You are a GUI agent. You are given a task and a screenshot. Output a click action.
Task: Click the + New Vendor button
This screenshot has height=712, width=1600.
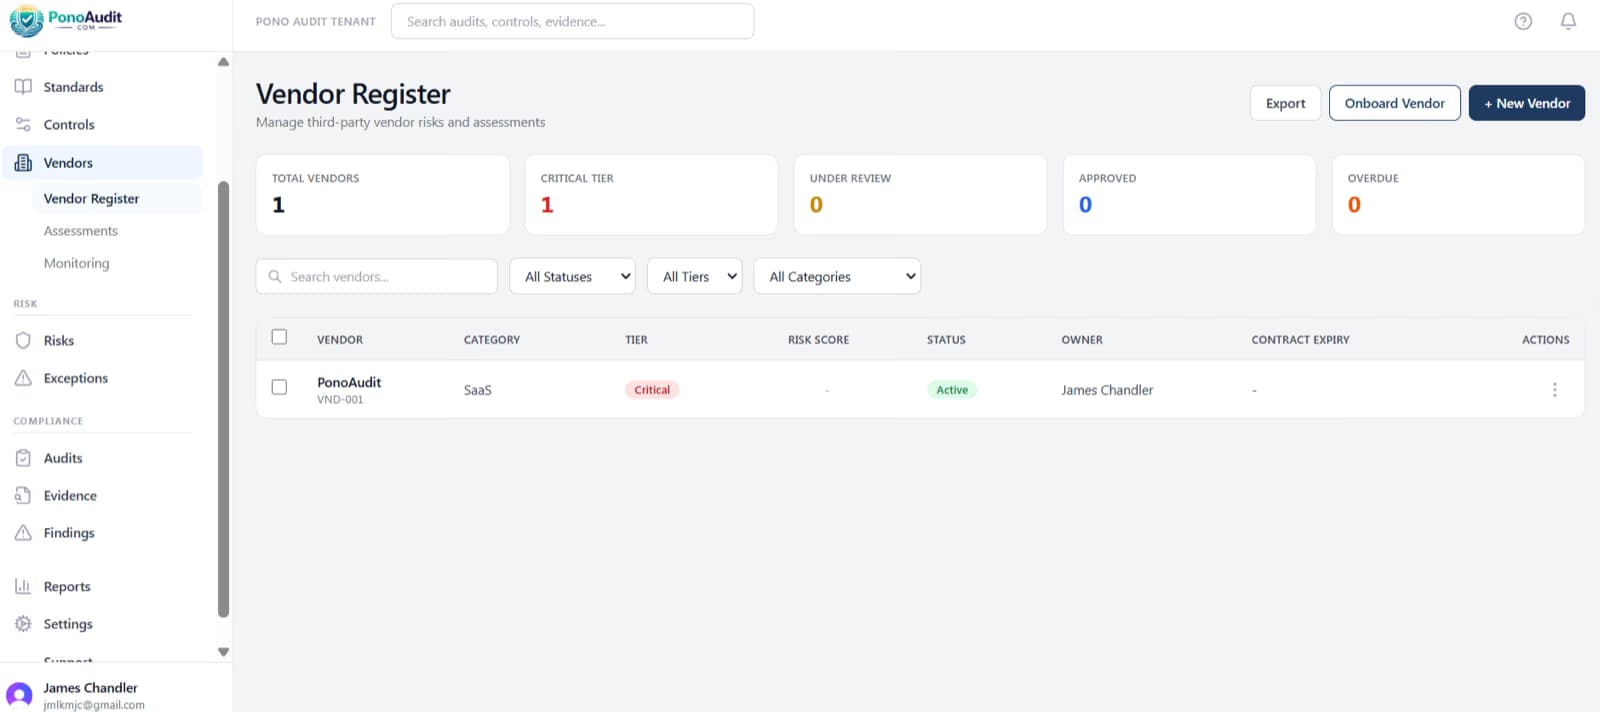pyautogui.click(x=1526, y=103)
